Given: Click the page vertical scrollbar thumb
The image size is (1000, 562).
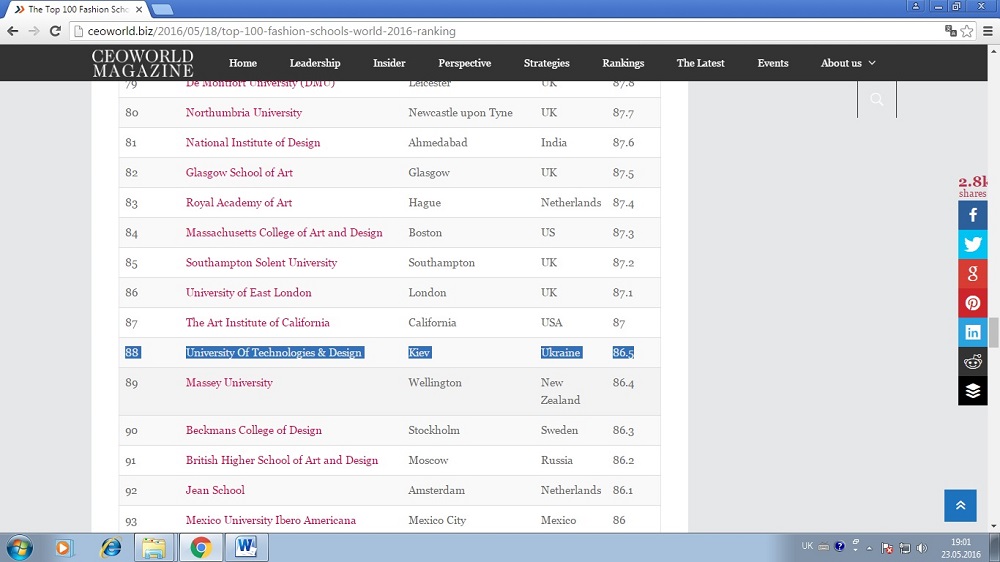Looking at the screenshot, I should click(994, 333).
